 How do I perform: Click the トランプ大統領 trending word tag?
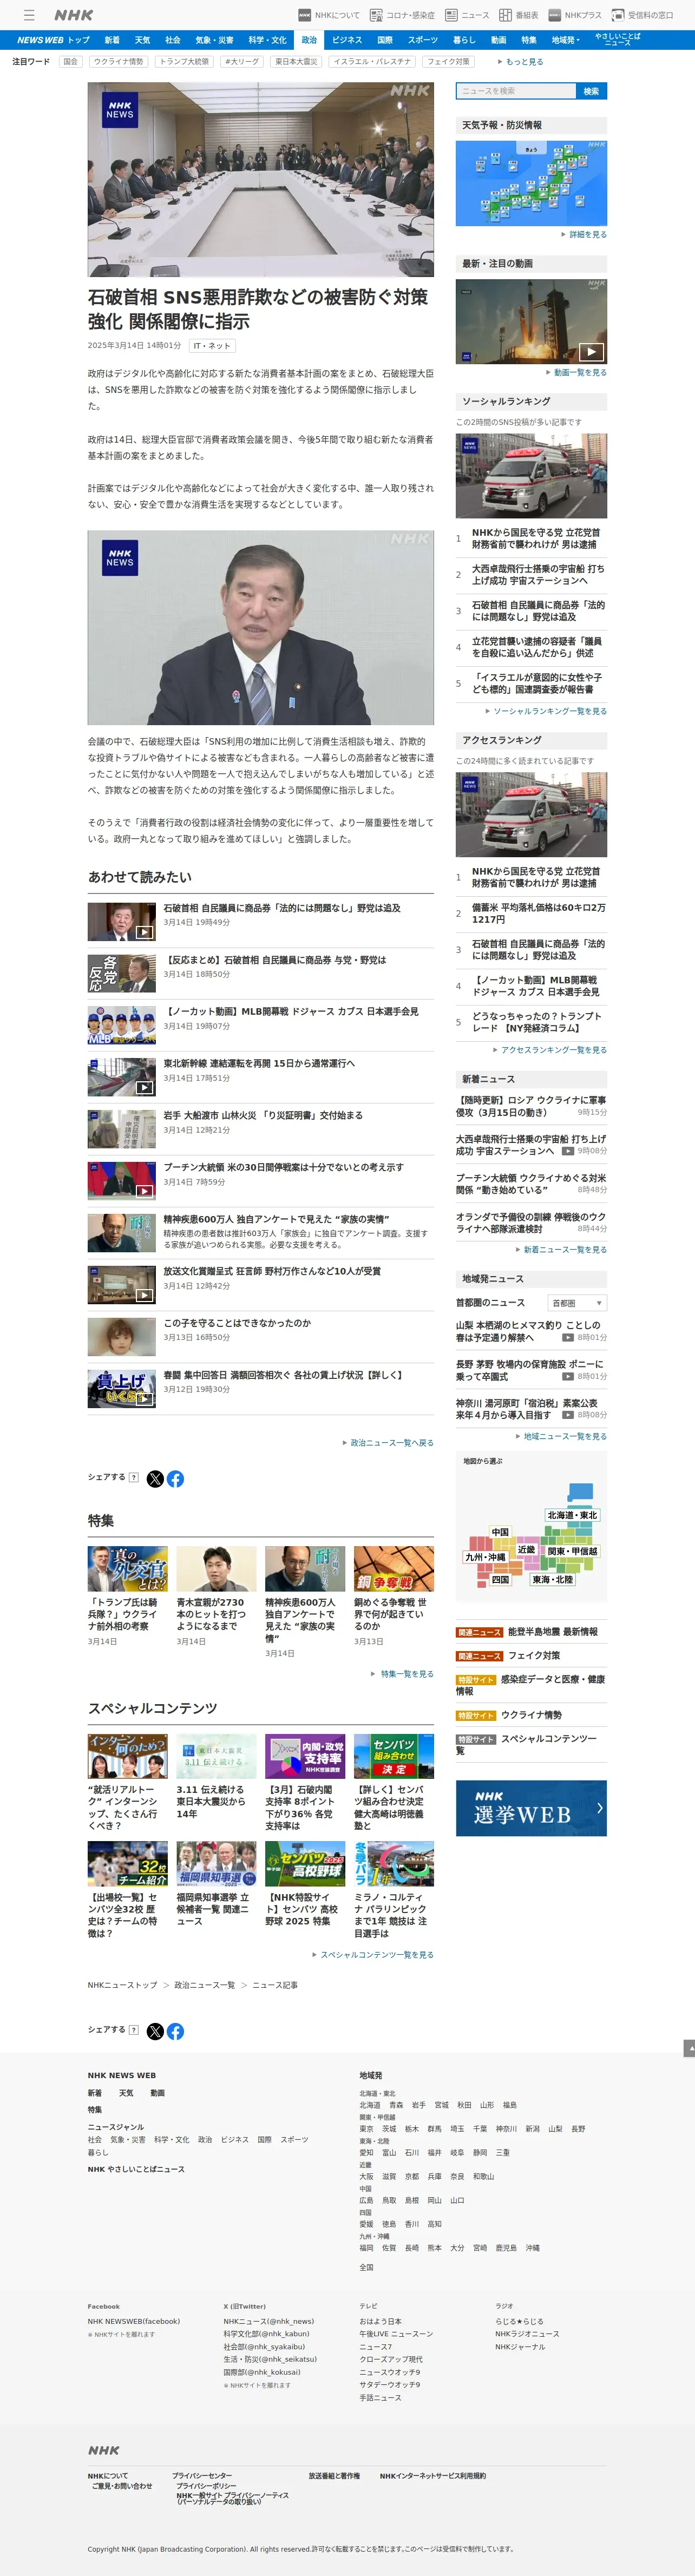184,61
